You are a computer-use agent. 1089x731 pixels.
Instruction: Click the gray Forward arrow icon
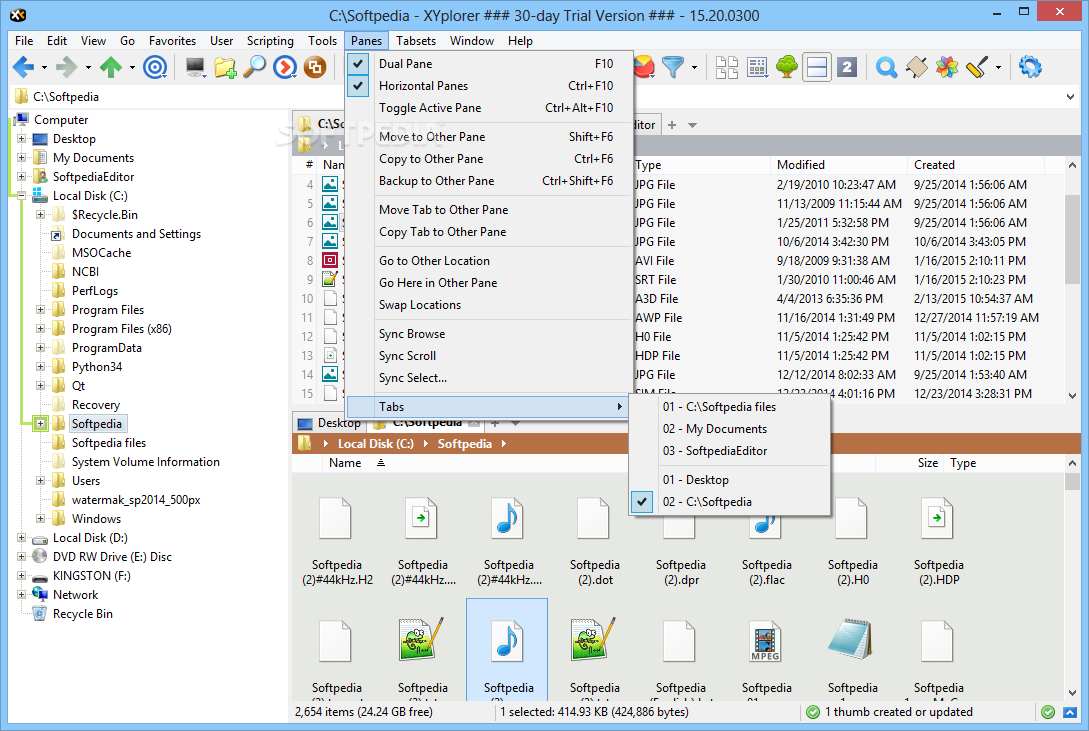[x=66, y=67]
